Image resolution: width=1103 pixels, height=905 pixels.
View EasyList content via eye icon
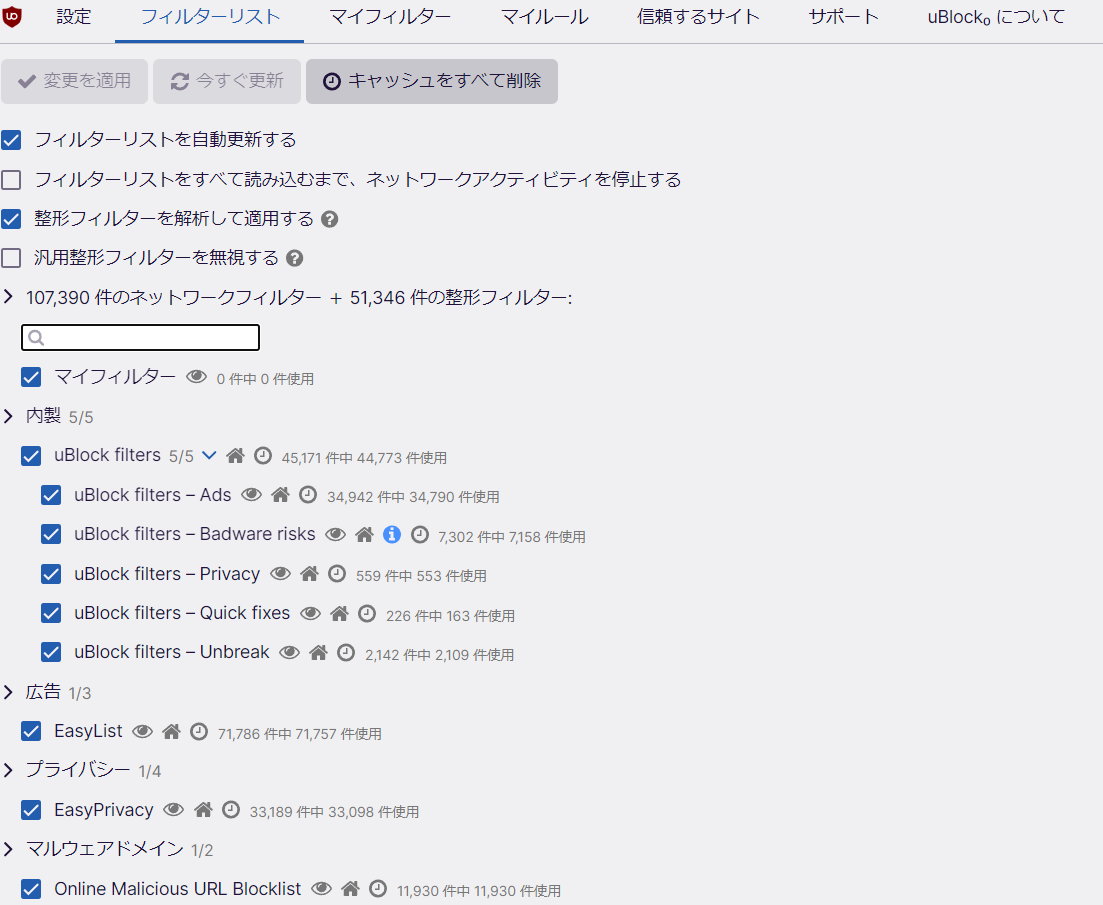coord(142,731)
